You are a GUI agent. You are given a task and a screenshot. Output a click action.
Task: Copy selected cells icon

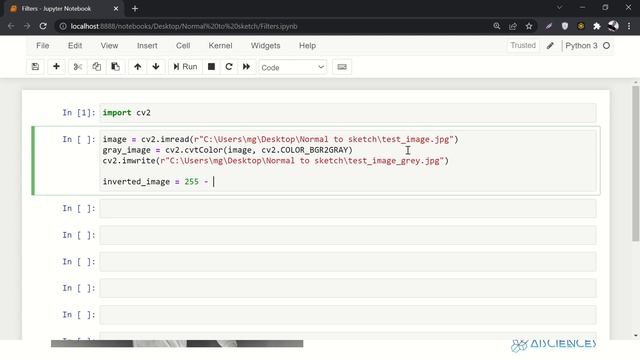97,67
